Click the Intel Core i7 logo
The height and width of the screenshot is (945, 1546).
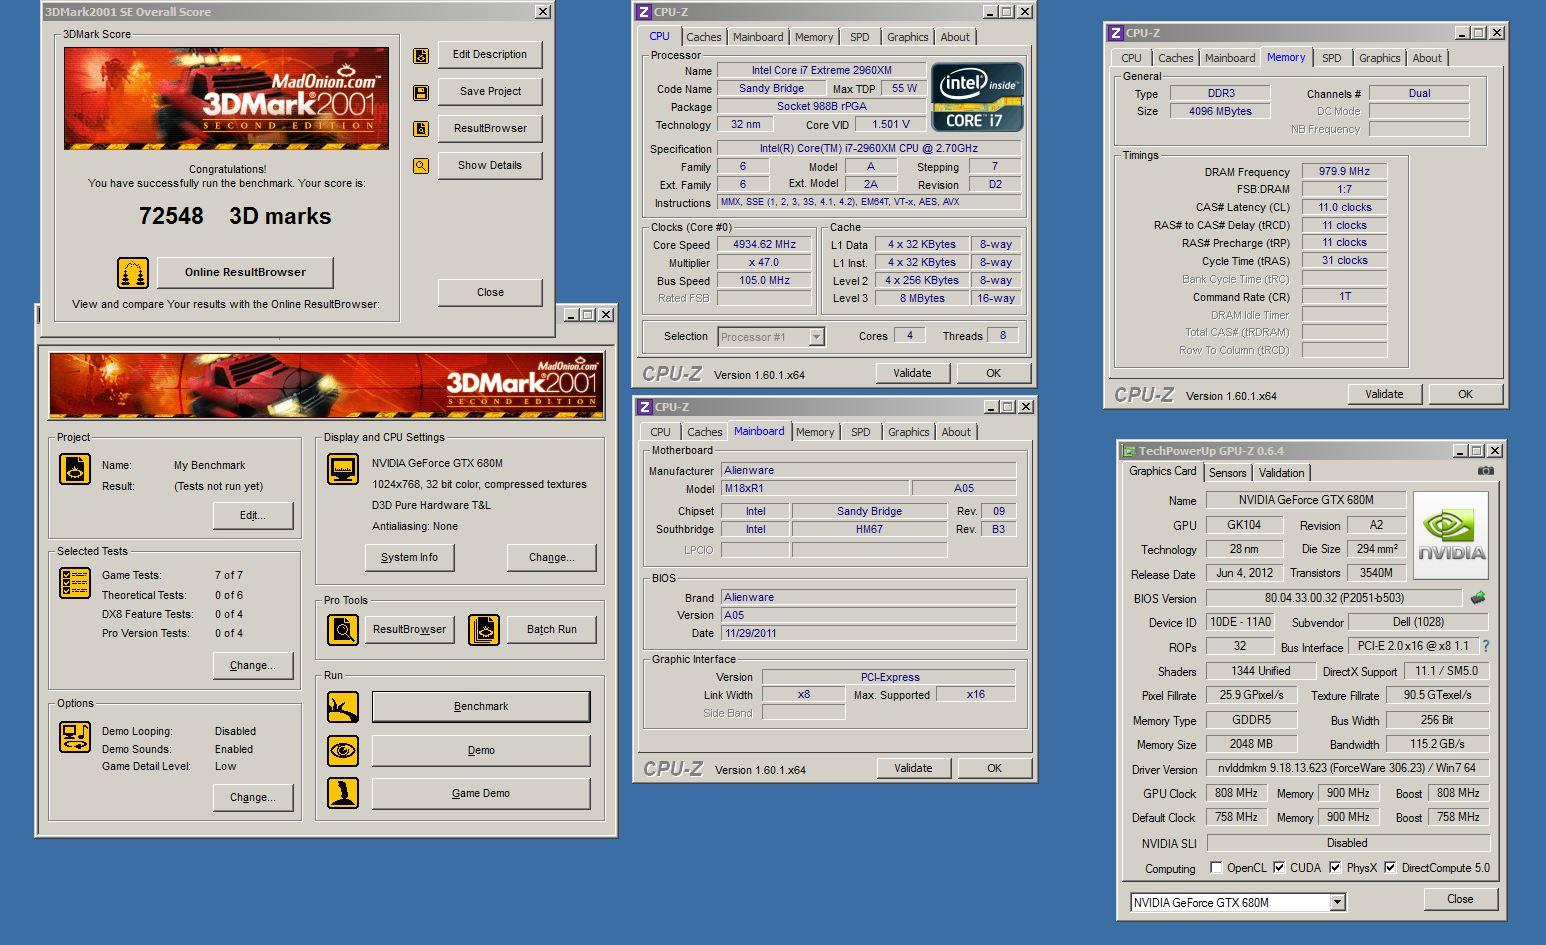coord(977,97)
